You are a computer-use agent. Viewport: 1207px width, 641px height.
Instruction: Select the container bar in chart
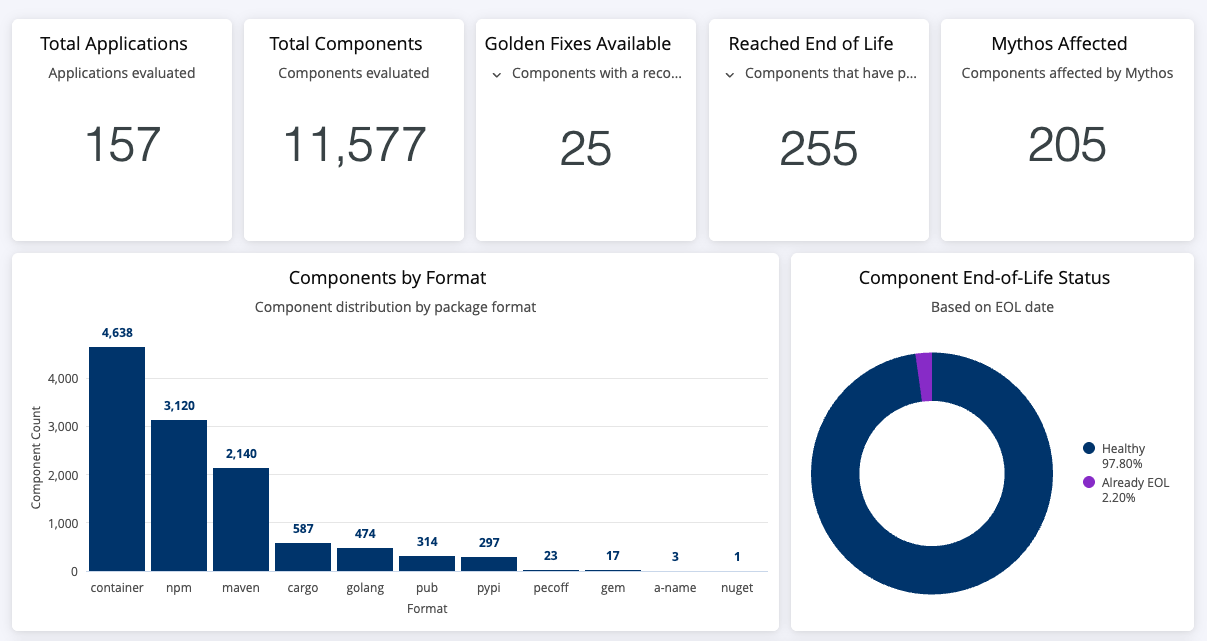coord(117,459)
